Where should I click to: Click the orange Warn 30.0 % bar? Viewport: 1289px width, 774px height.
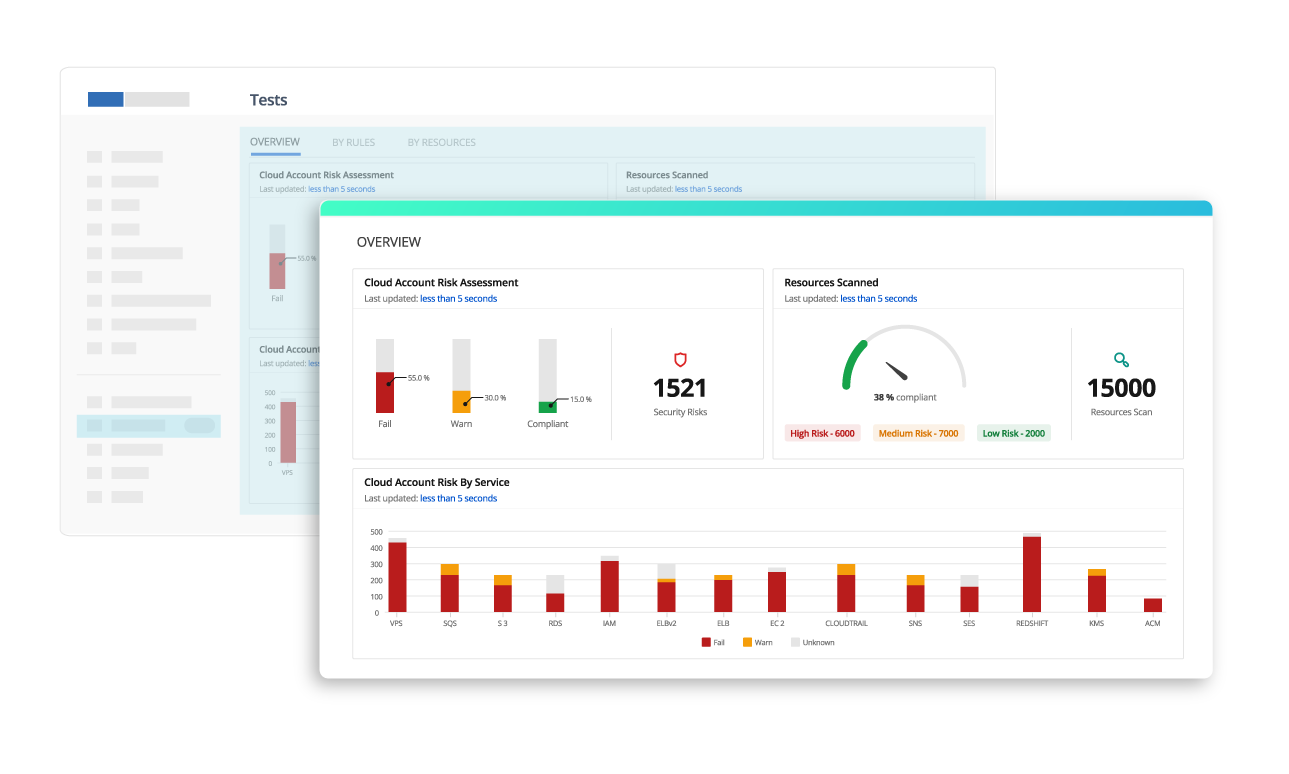(461, 401)
